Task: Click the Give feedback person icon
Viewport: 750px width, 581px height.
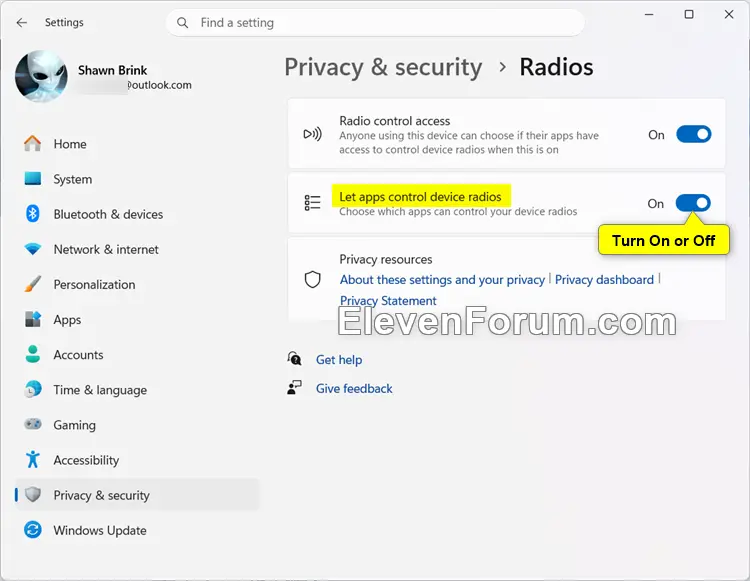Action: [x=294, y=388]
